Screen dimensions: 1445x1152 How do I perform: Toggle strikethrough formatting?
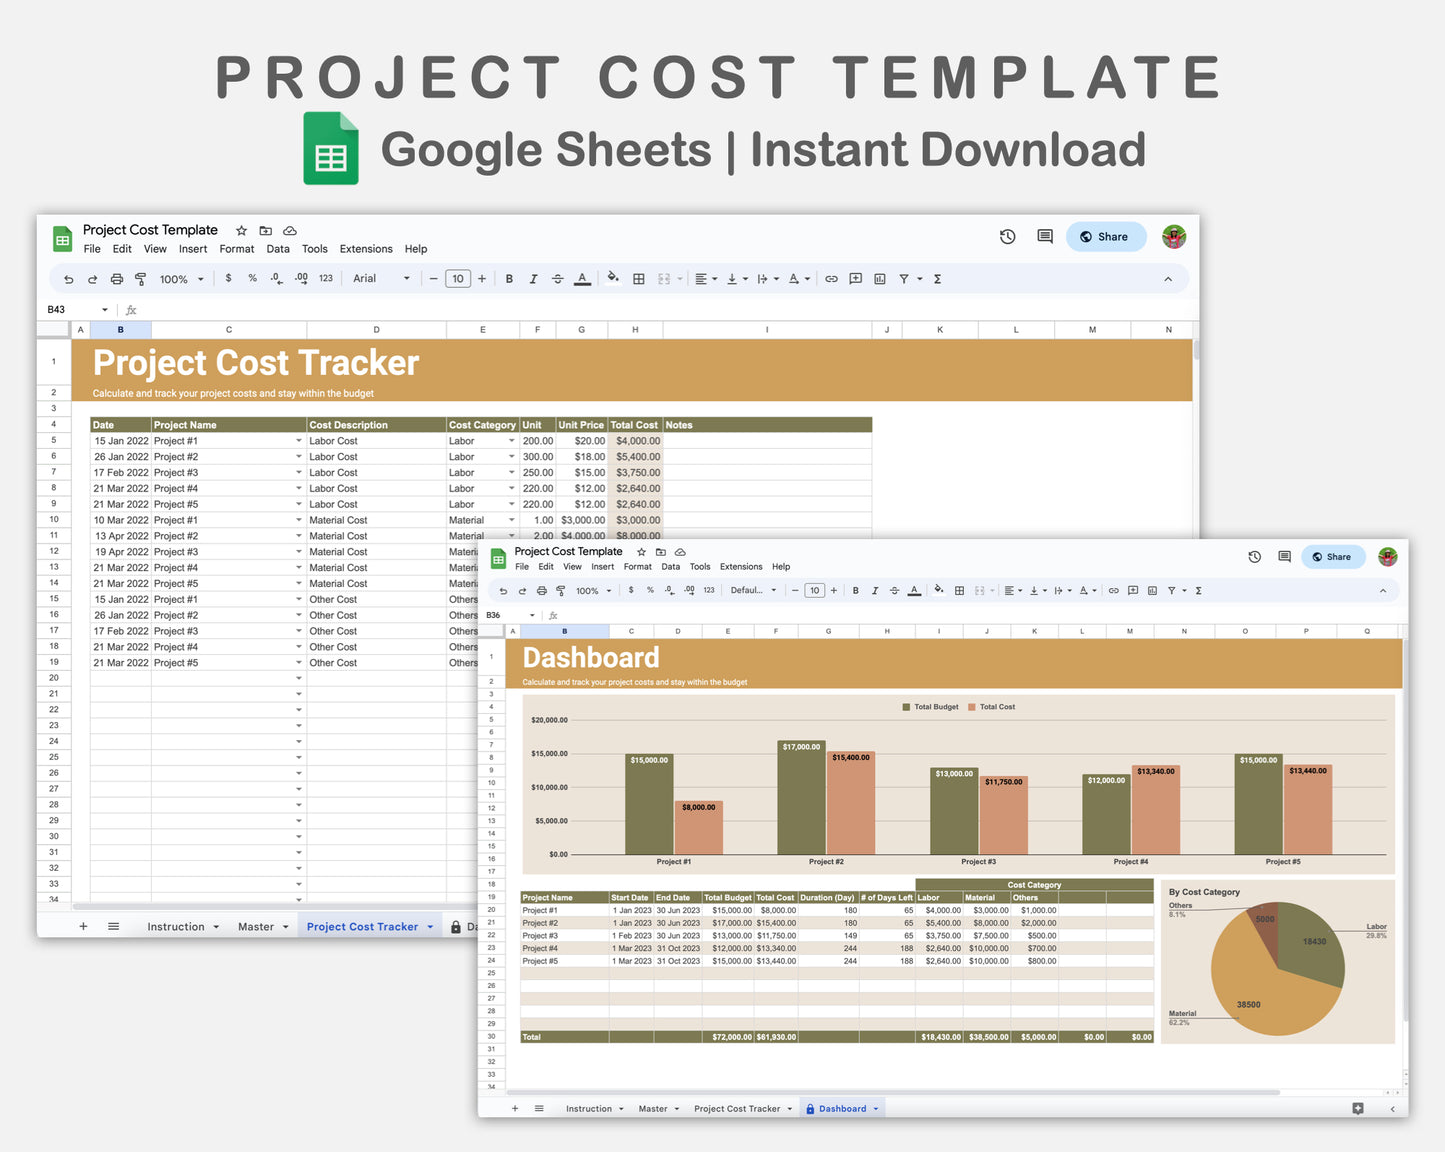(557, 279)
